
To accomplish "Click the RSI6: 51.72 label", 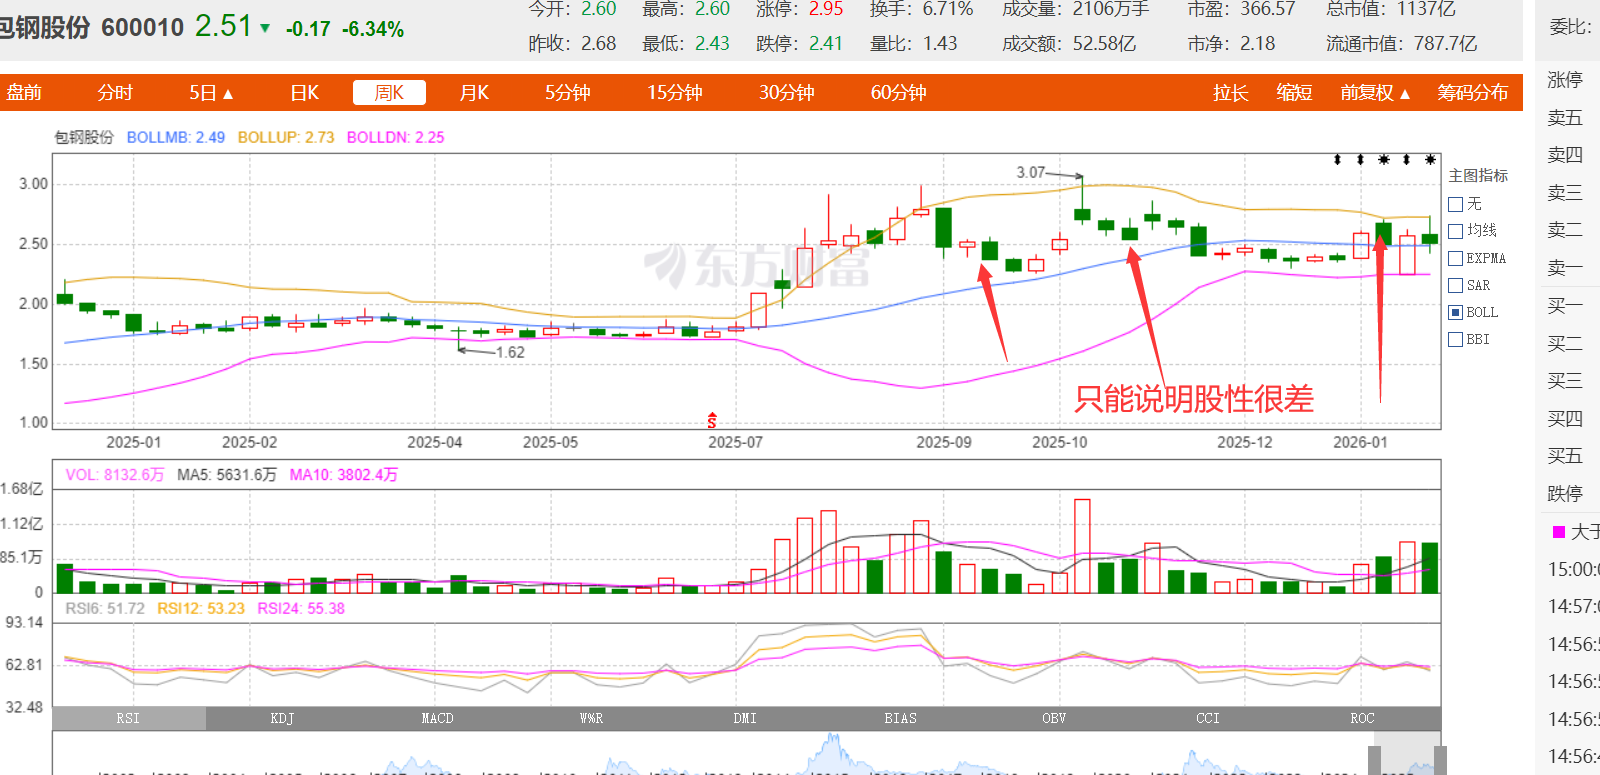I will [x=105, y=608].
